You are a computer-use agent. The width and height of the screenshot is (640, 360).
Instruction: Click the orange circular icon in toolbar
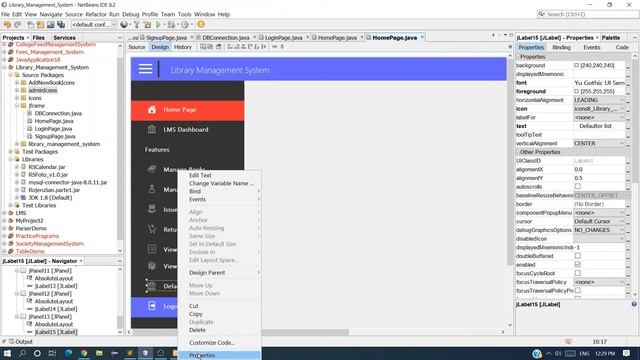(x=201, y=24)
